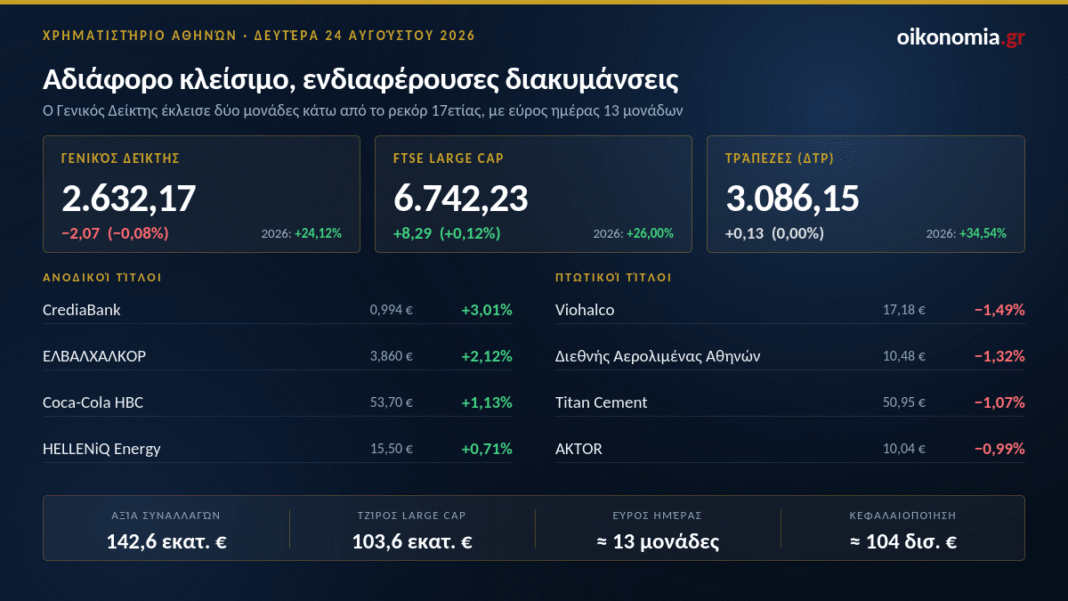
Task: Click the ΕΛΒΑΛΧΑΛΚΟΡ row name
Action: (x=94, y=356)
